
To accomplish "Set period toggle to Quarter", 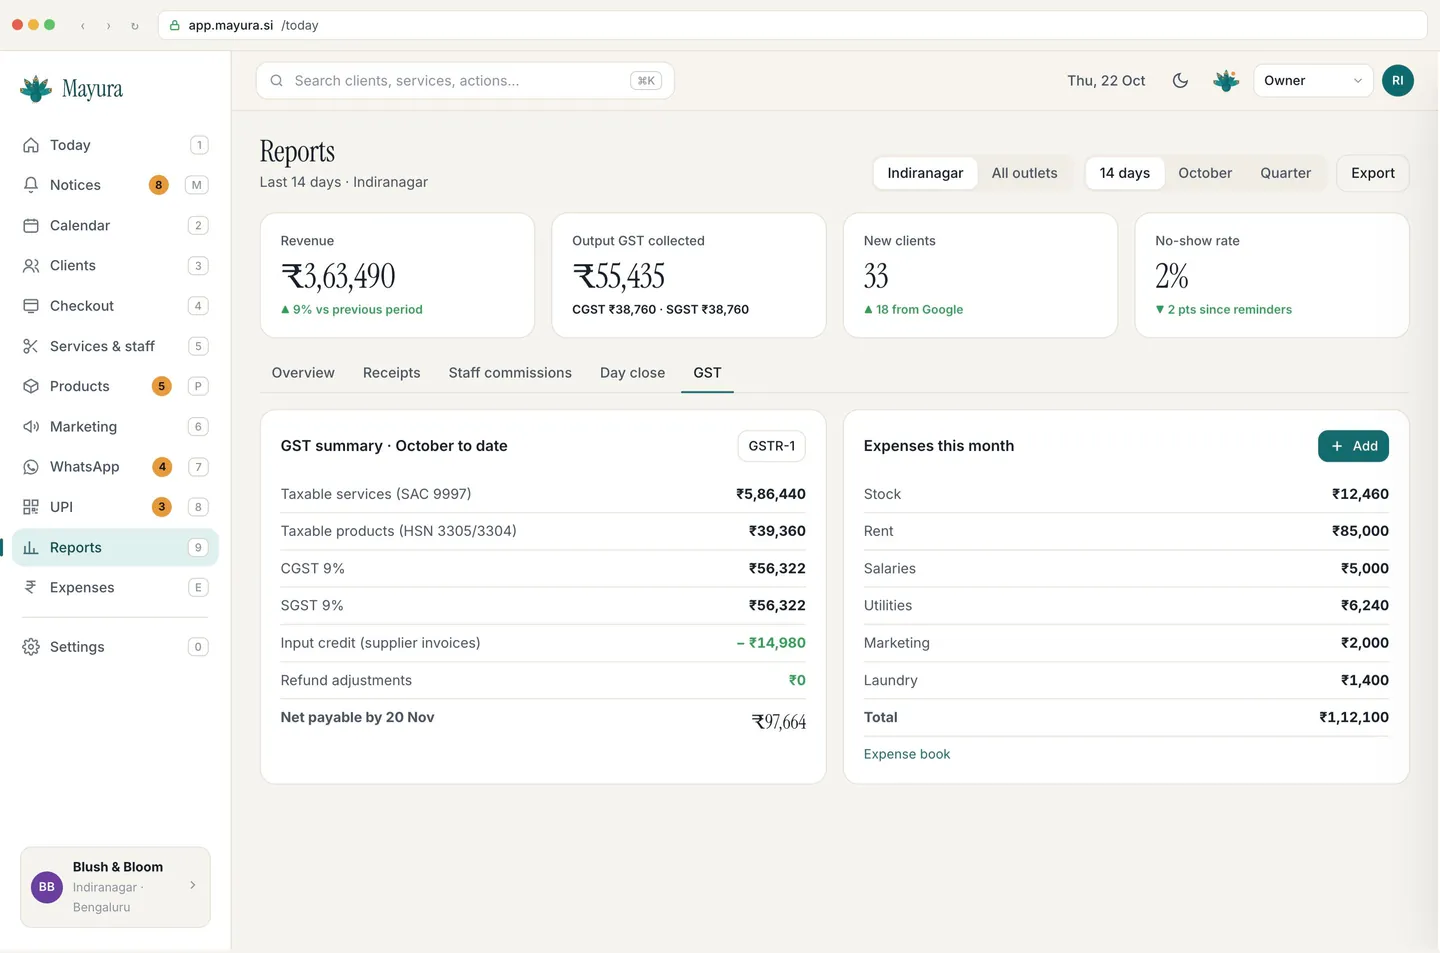I will [1285, 173].
